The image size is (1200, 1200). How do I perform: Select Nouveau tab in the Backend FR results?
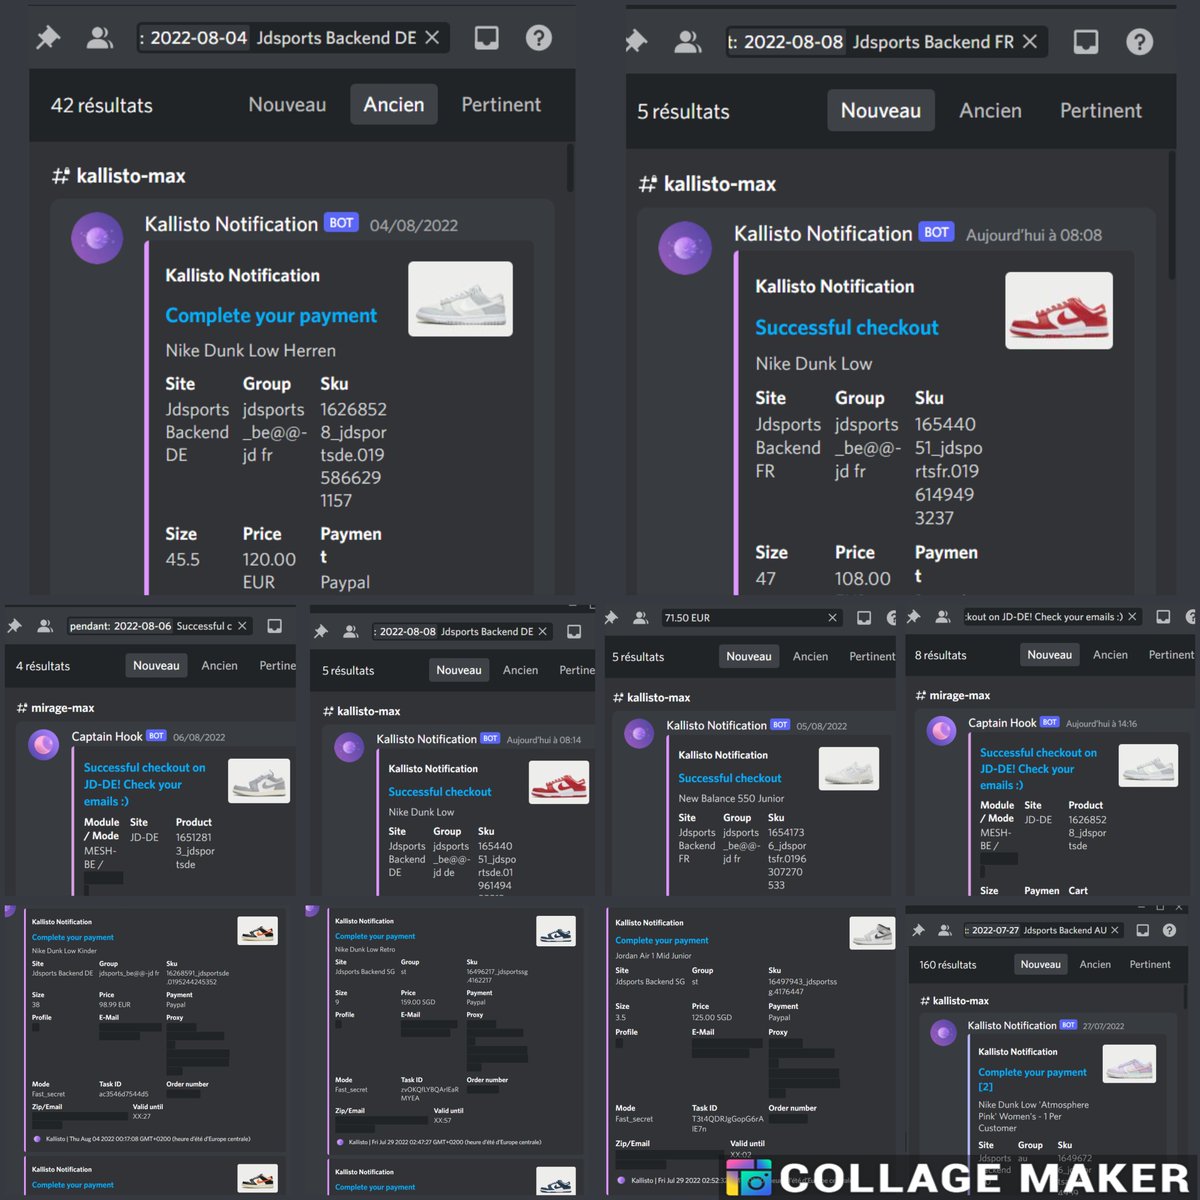tap(881, 110)
